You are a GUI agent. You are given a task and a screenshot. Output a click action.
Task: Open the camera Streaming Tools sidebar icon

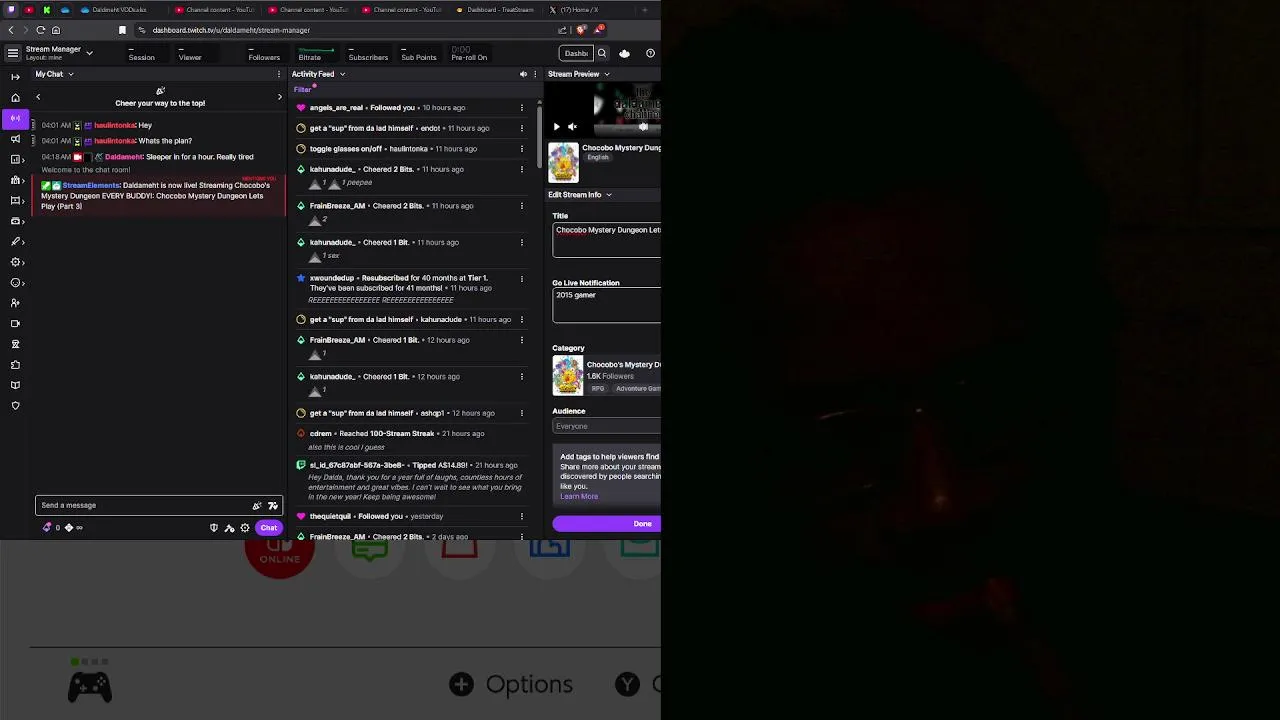pos(15,324)
